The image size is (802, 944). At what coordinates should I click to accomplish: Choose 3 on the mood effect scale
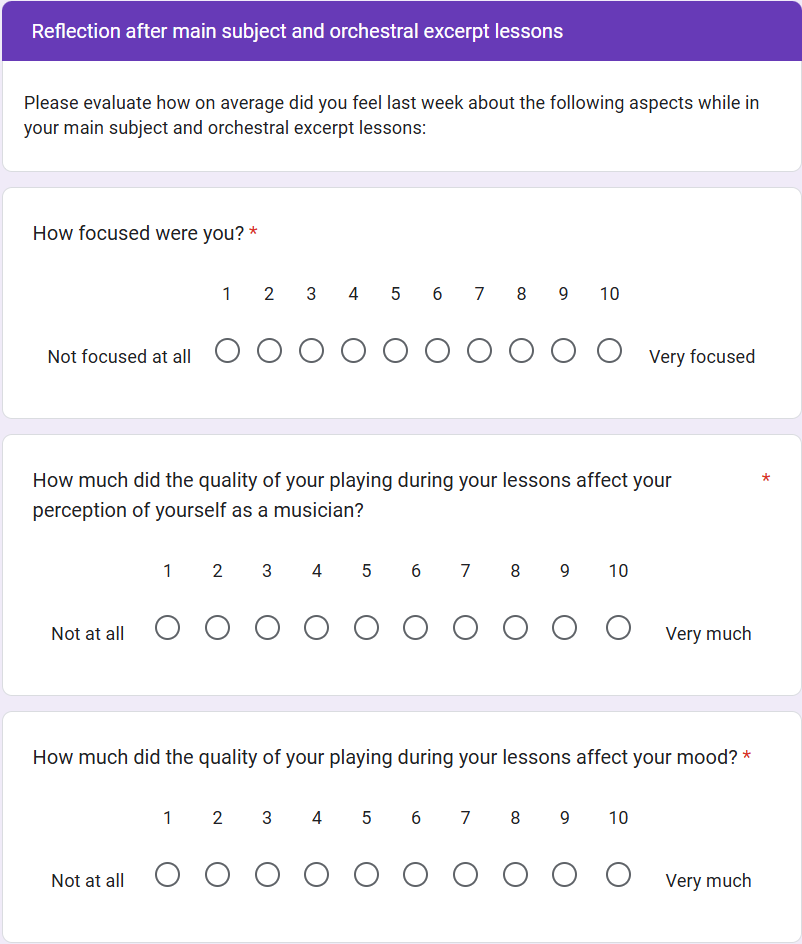coord(267,875)
